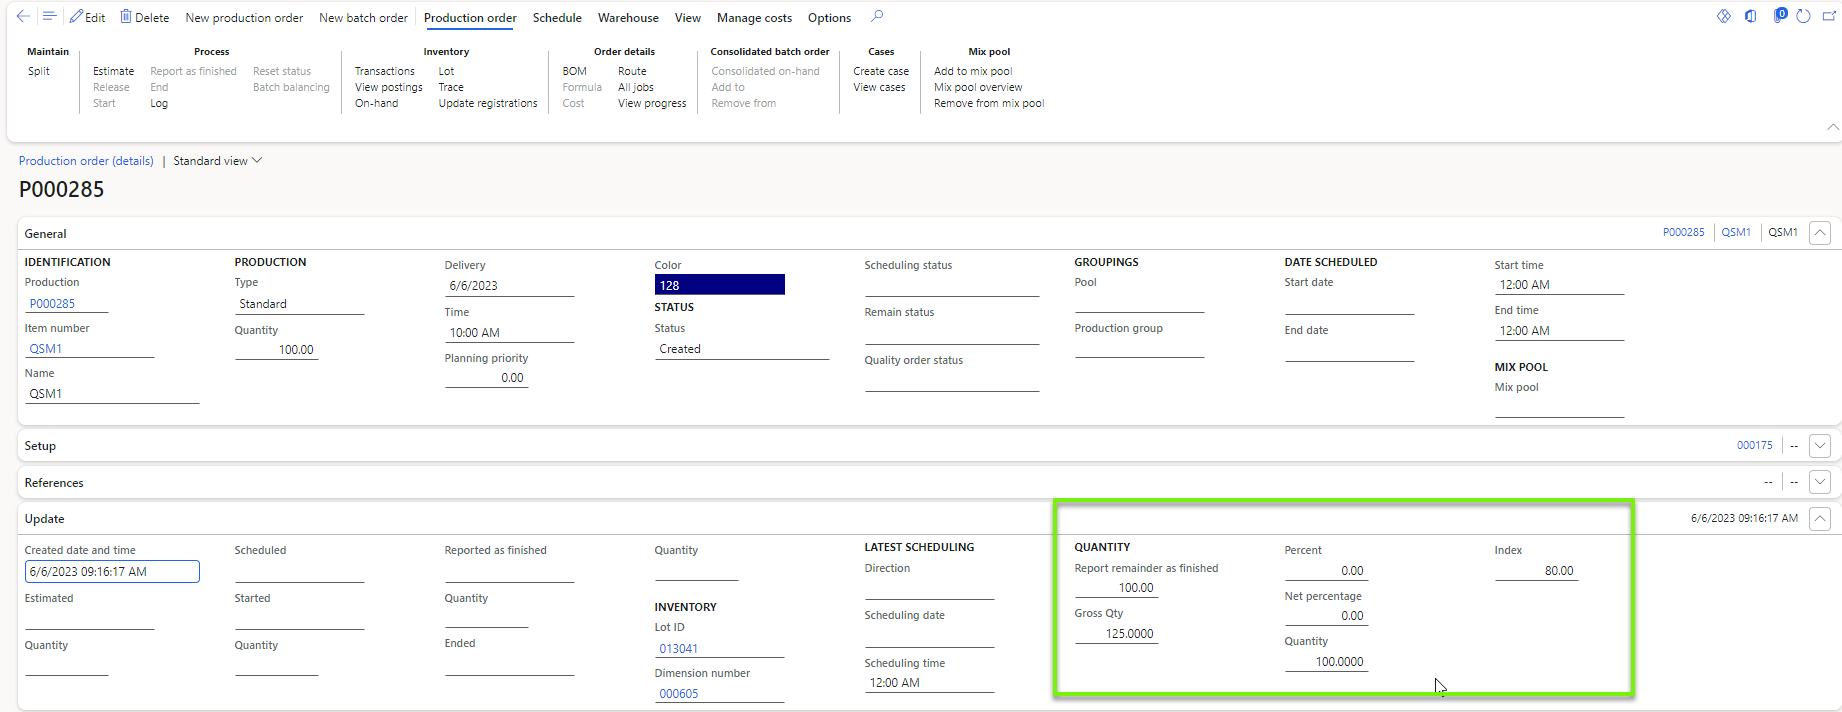The height and width of the screenshot is (712, 1842).
Task: Click the Power Apps diamond icon
Action: point(1724,17)
